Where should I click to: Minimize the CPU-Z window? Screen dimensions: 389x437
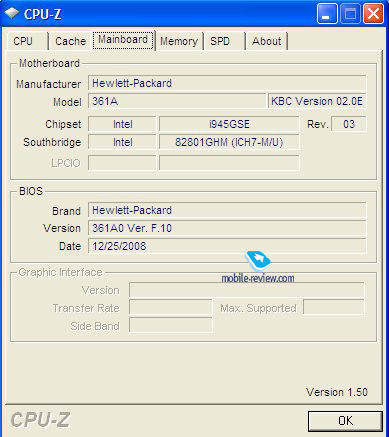(327, 14)
